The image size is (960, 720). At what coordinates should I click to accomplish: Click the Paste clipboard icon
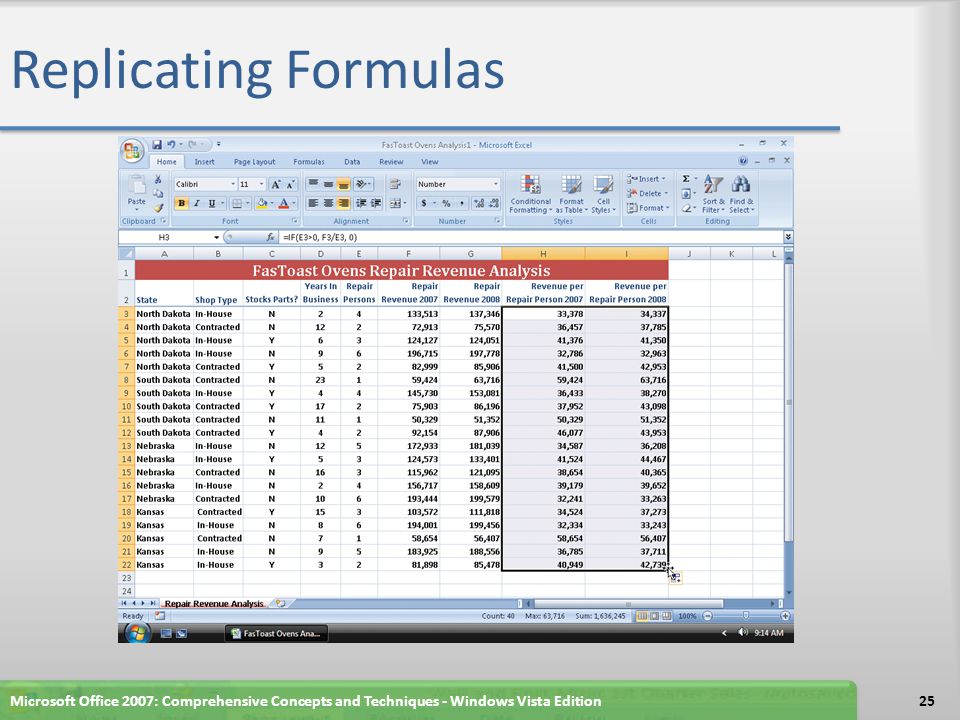137,184
